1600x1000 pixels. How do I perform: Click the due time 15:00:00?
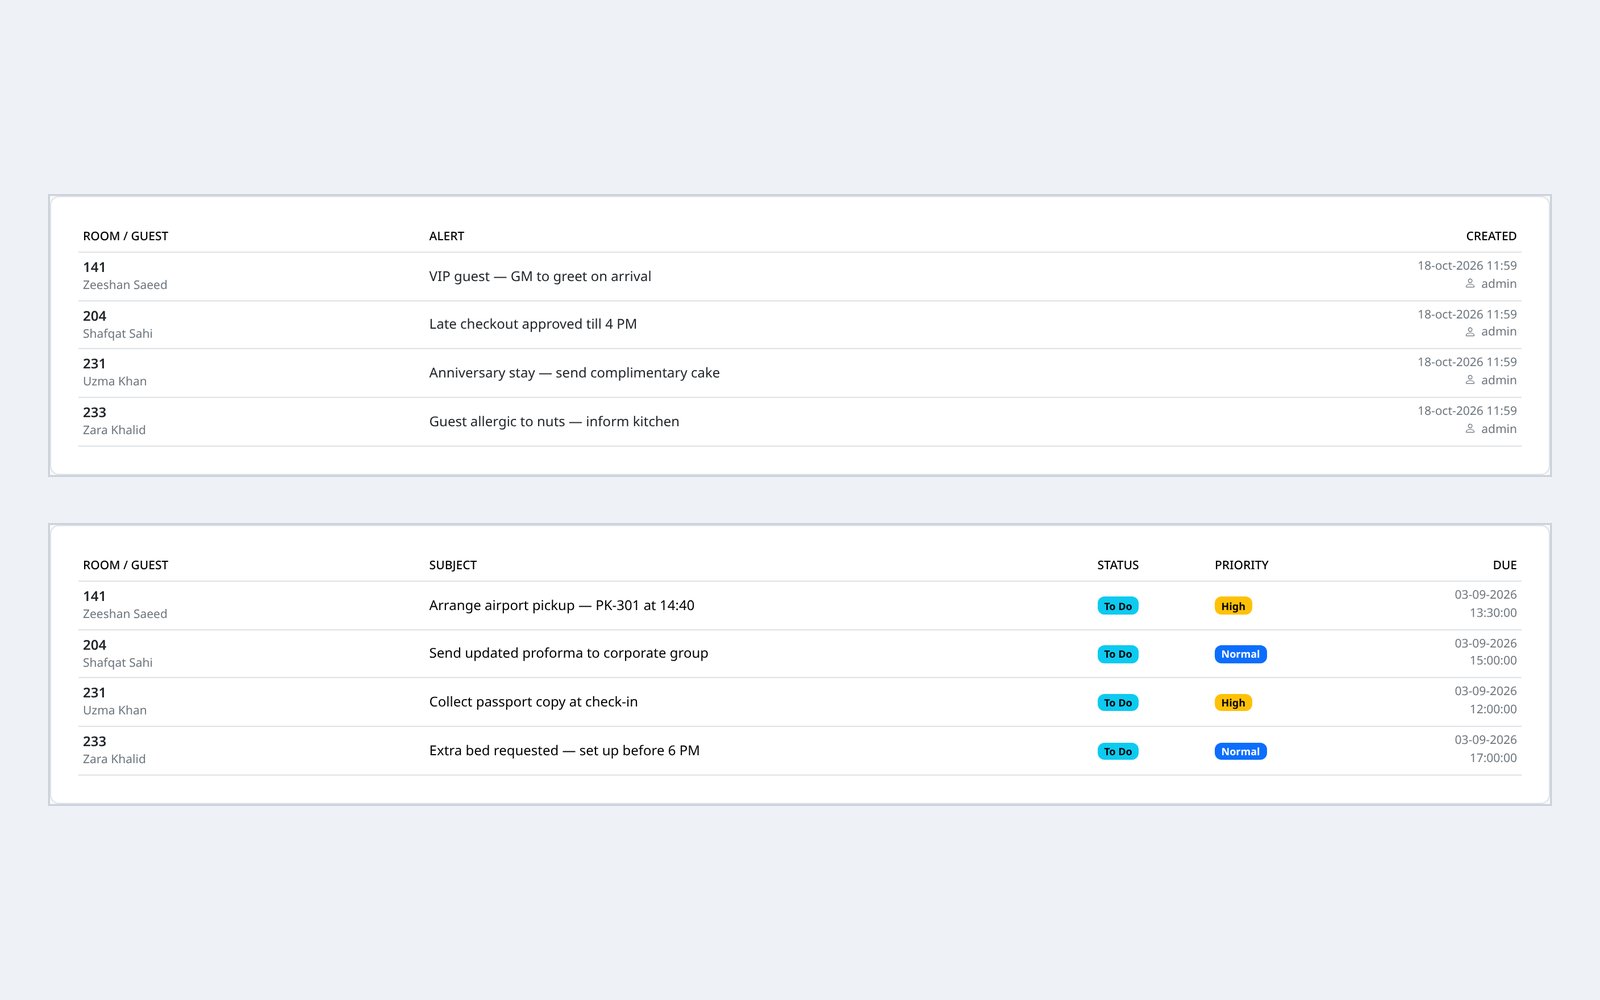click(x=1493, y=661)
